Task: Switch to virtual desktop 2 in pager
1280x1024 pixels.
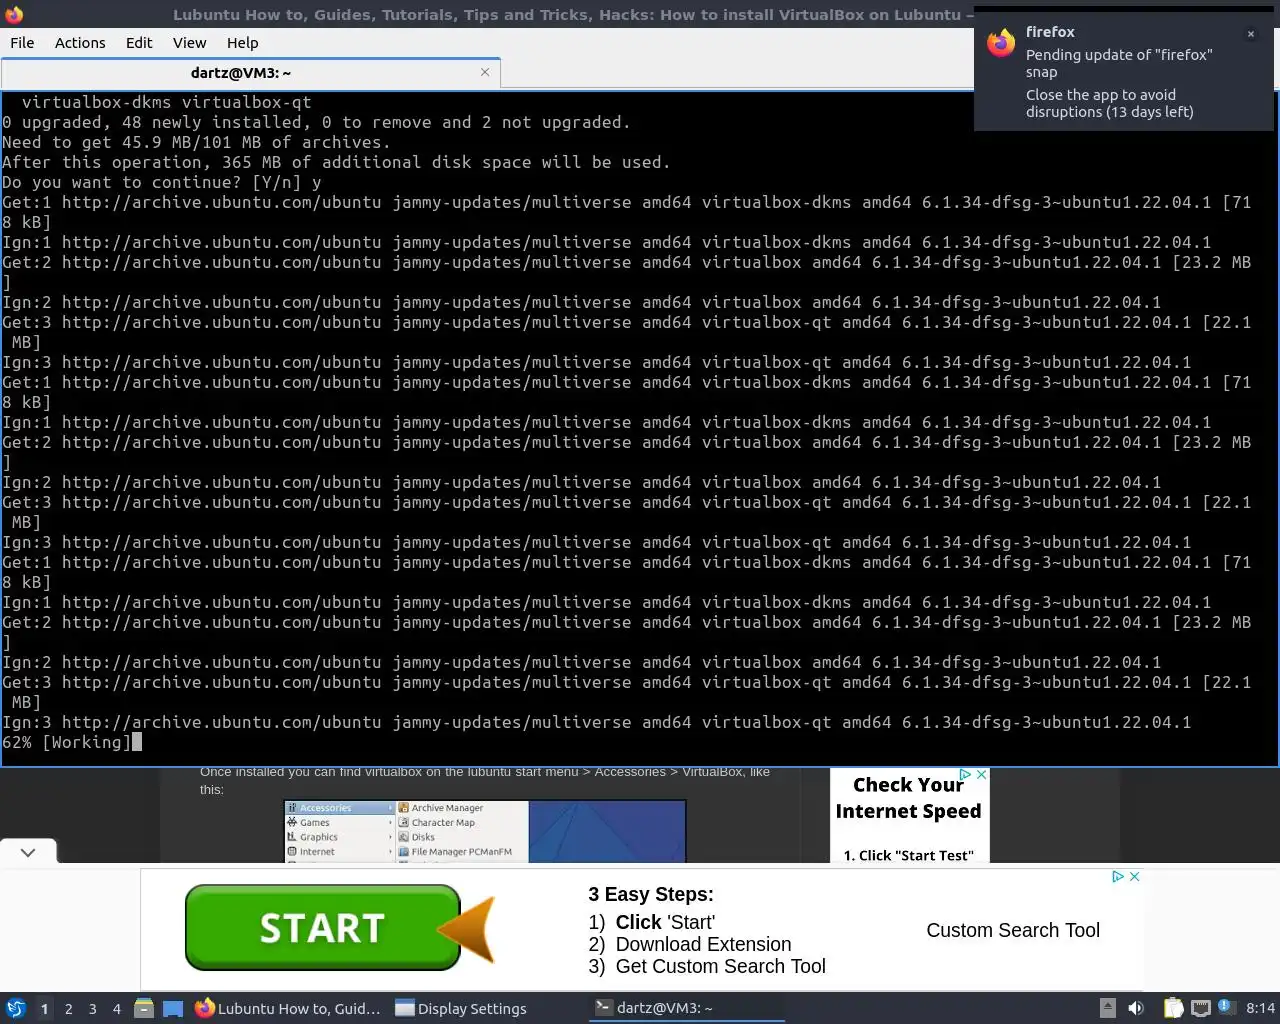Action: click(x=69, y=1009)
